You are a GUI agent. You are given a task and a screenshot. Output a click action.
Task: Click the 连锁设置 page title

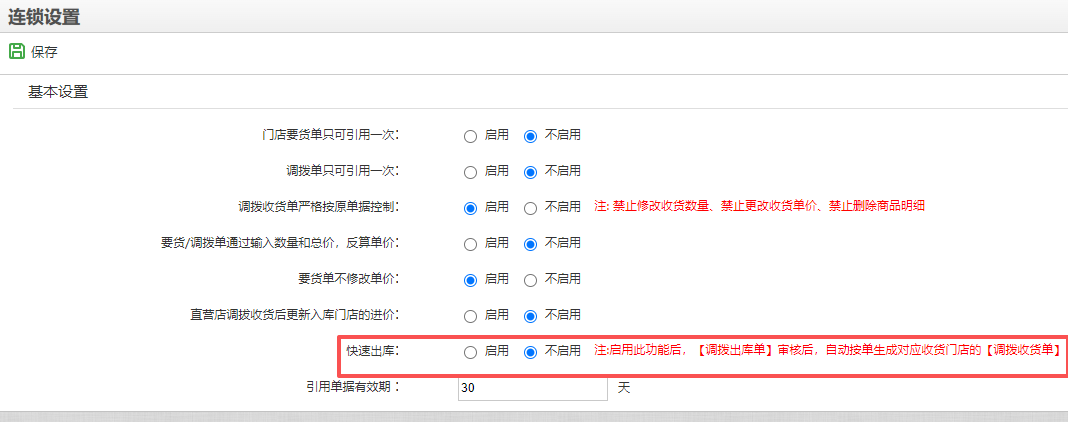(x=44, y=17)
